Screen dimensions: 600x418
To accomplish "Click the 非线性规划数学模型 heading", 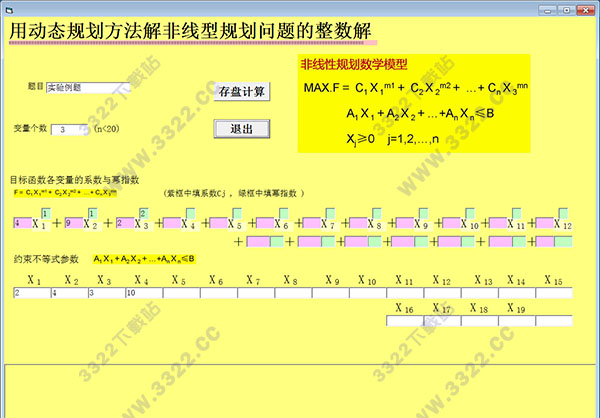I will (354, 65).
